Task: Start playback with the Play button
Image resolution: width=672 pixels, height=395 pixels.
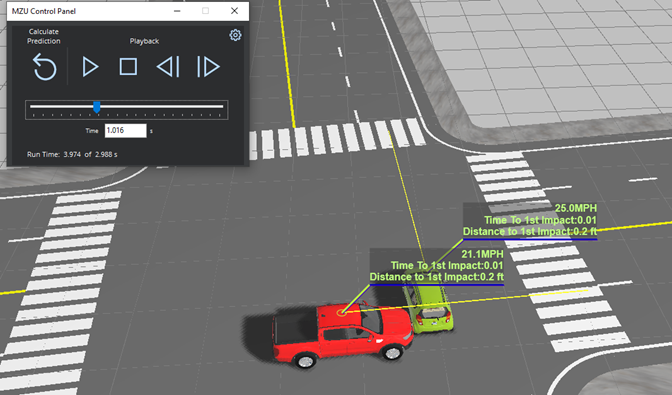Action: tap(90, 67)
